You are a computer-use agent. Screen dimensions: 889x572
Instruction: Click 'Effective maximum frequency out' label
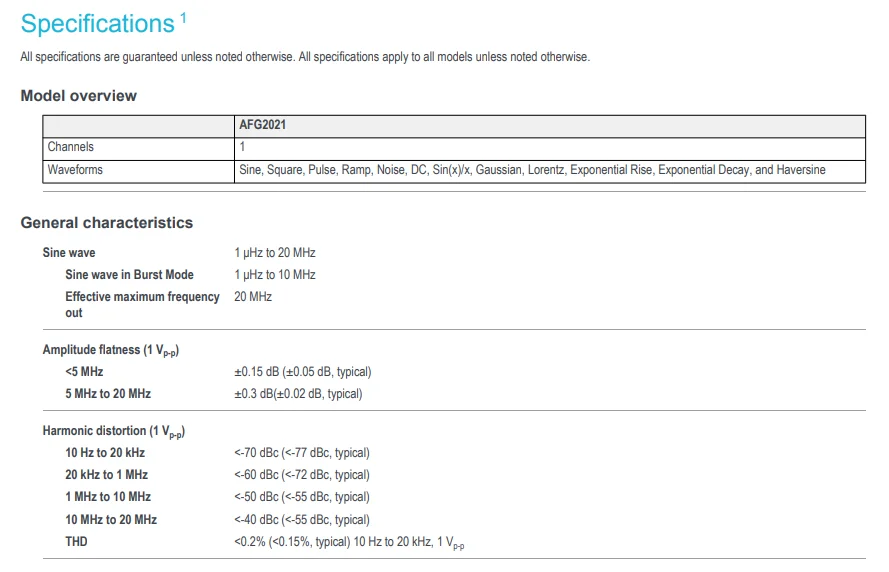coord(142,304)
